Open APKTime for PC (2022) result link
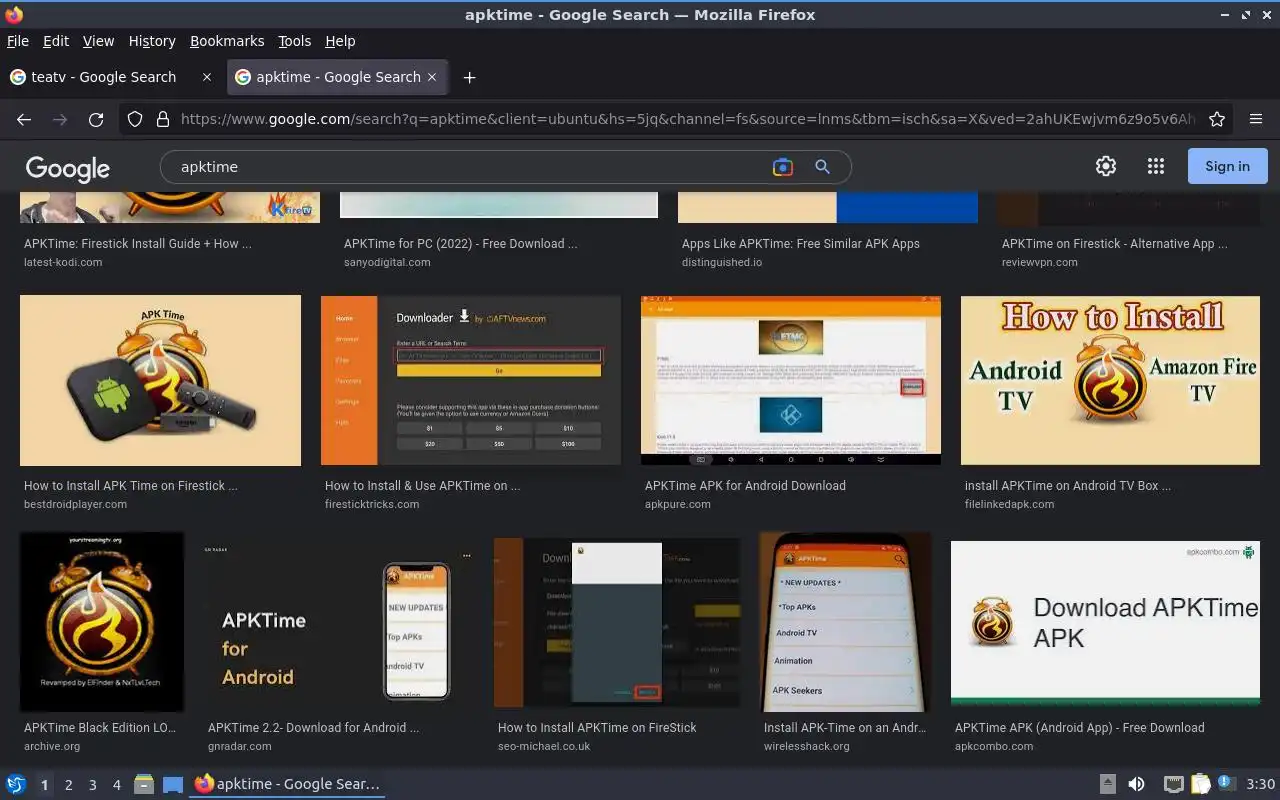The width and height of the screenshot is (1280, 800). (460, 243)
